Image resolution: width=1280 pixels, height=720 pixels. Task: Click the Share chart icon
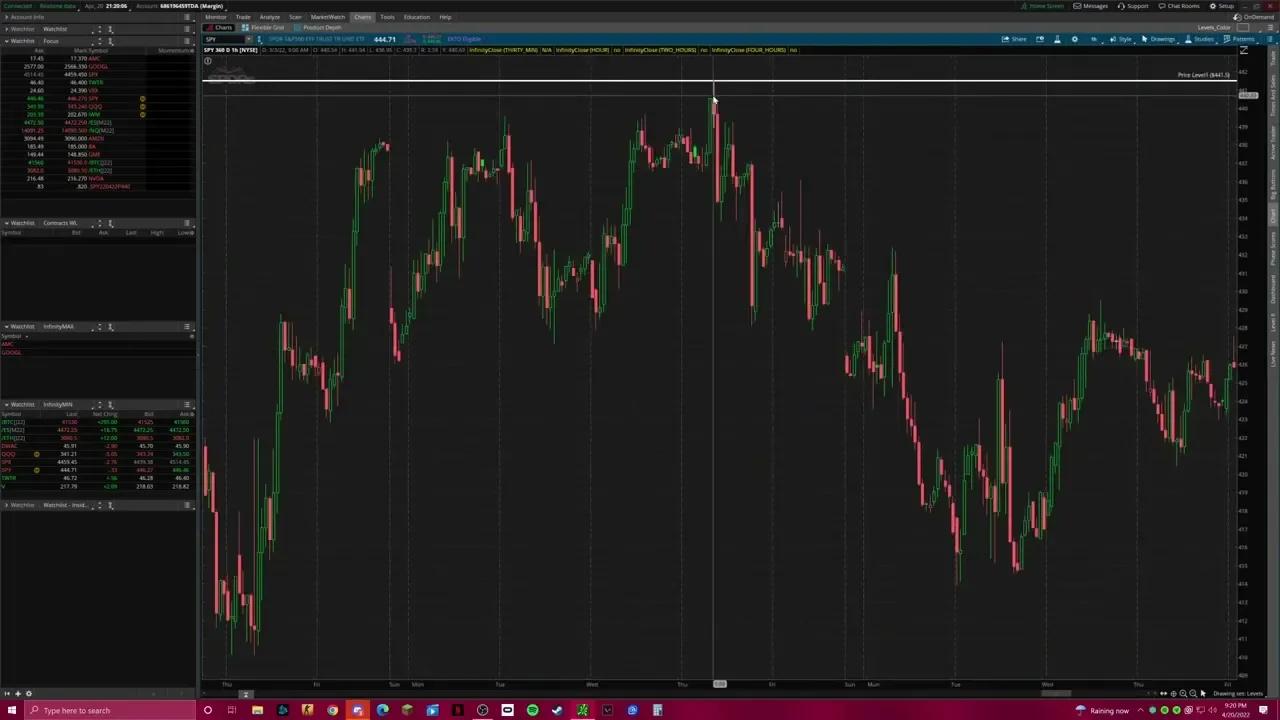[x=1013, y=39]
